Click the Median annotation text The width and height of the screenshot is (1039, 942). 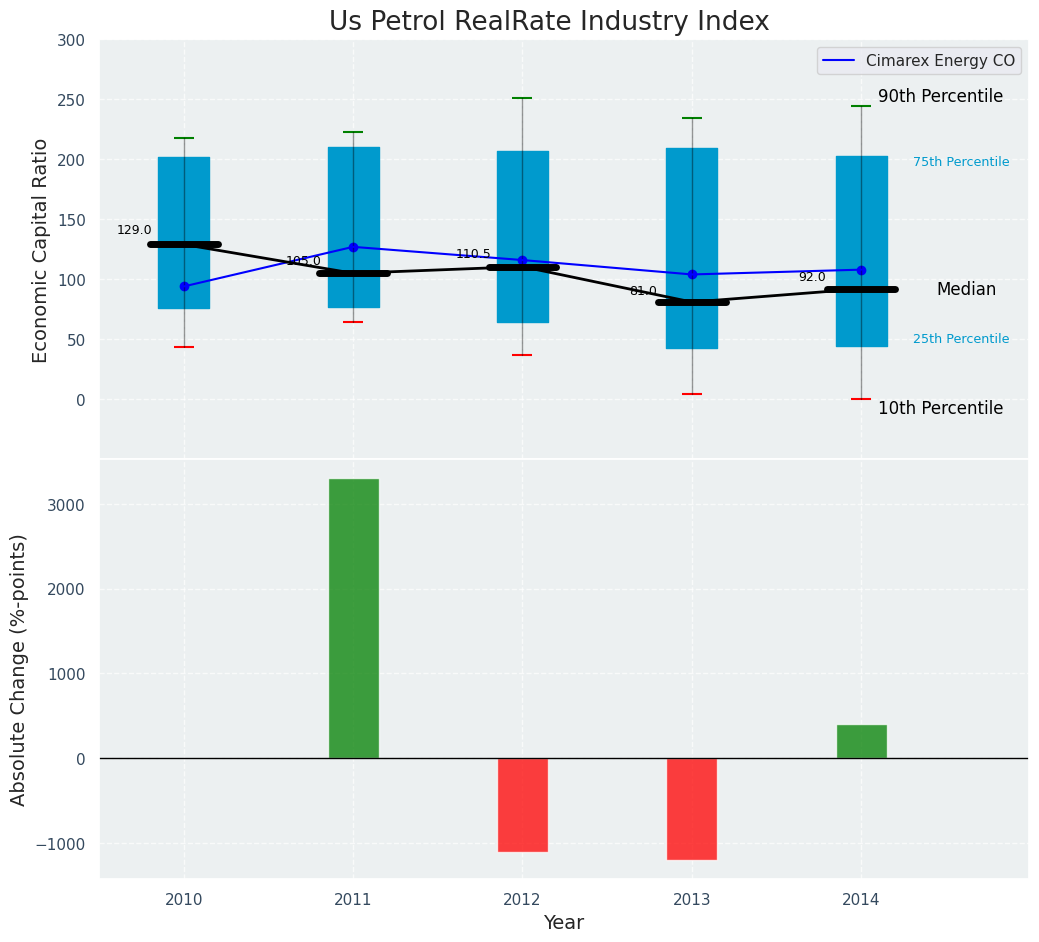click(x=966, y=289)
